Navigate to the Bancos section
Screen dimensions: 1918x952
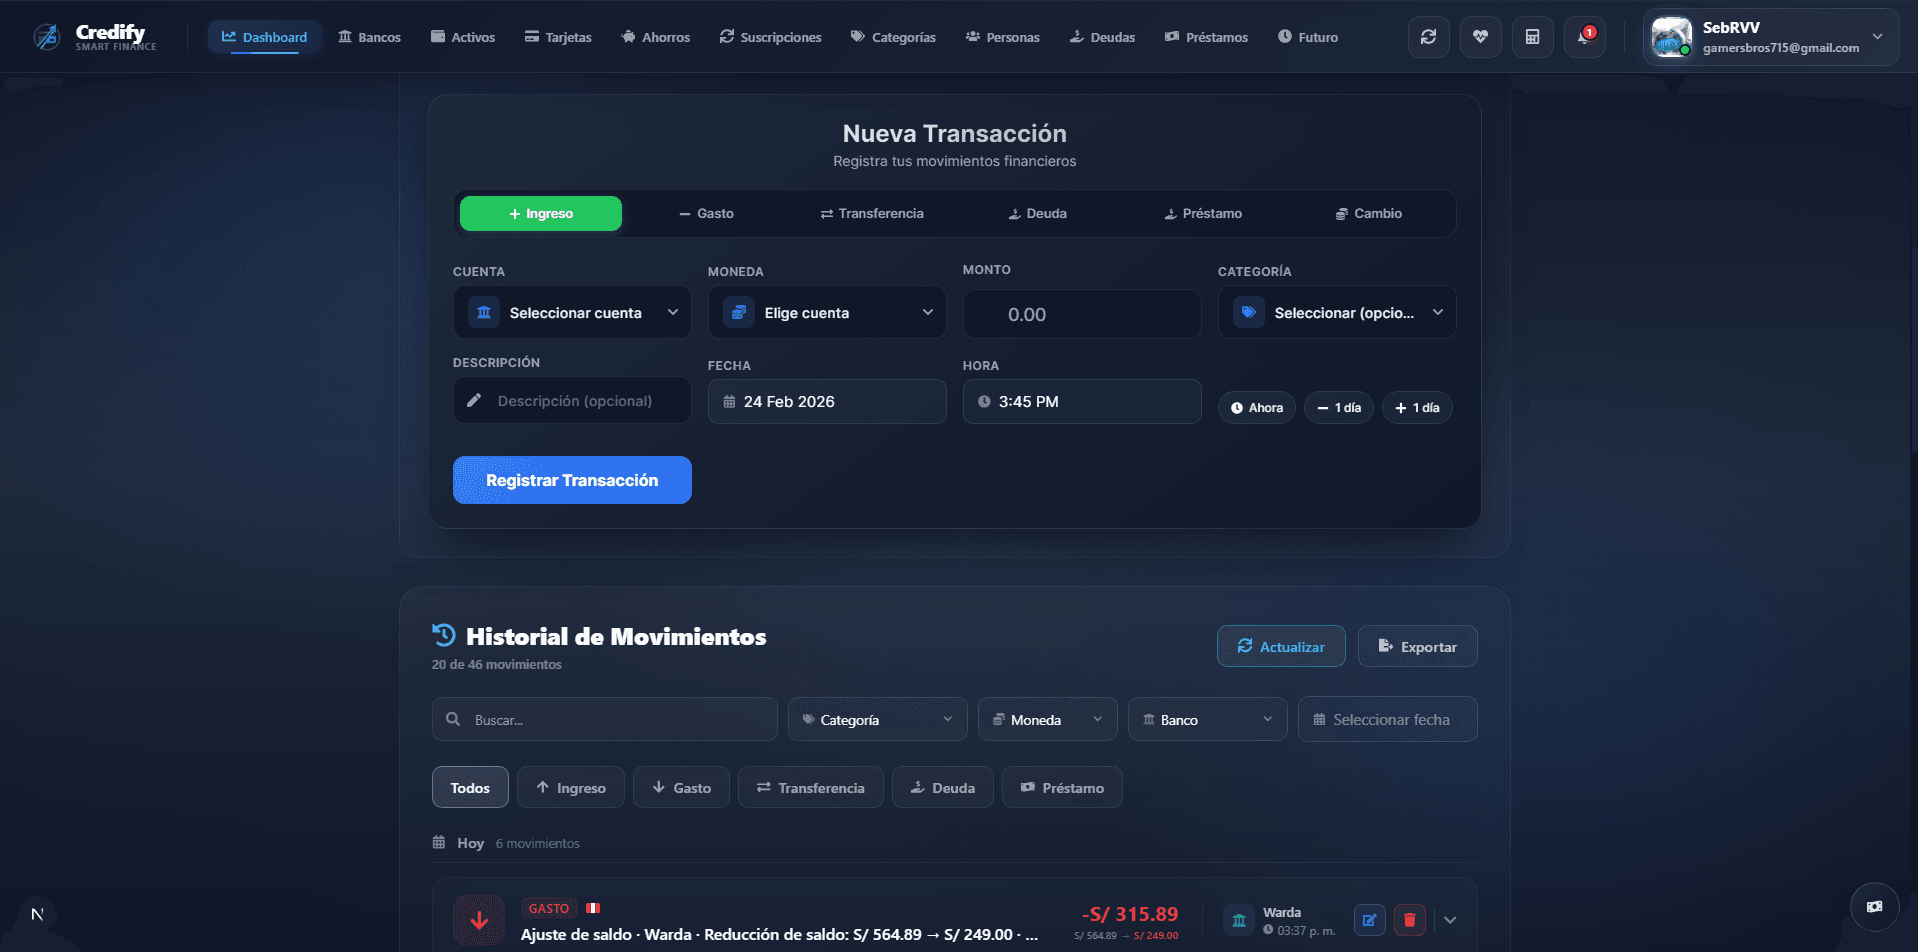pyautogui.click(x=369, y=36)
